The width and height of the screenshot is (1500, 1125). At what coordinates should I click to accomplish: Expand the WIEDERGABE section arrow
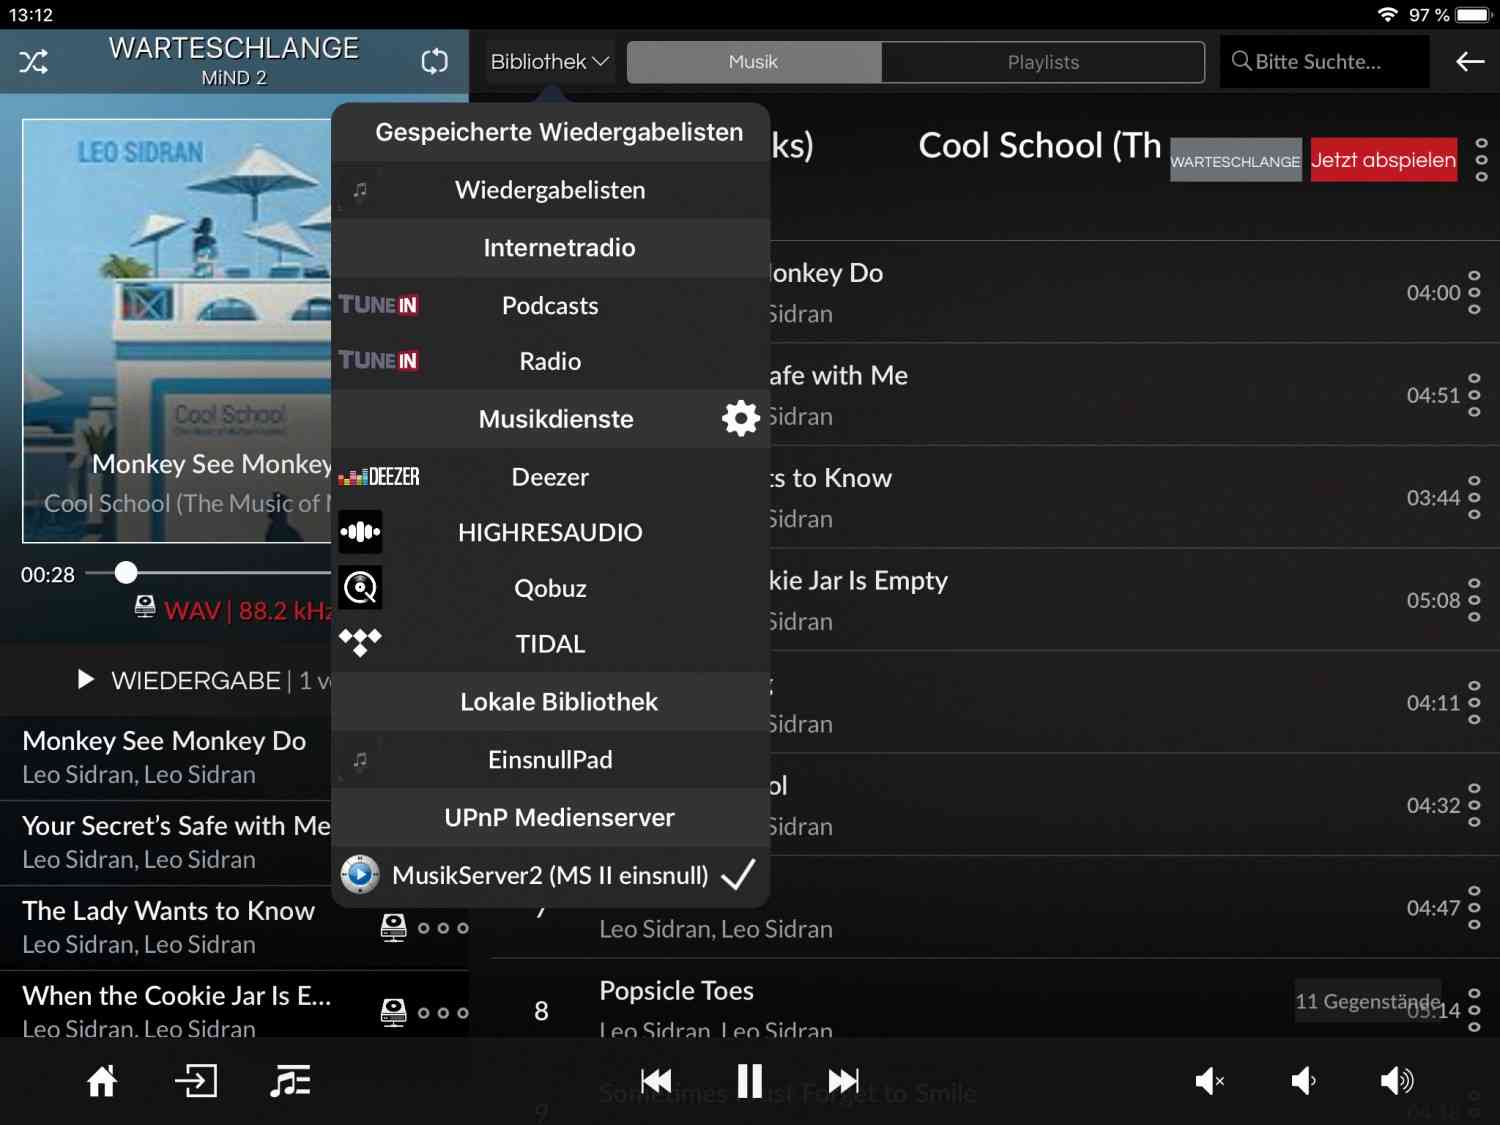86,680
